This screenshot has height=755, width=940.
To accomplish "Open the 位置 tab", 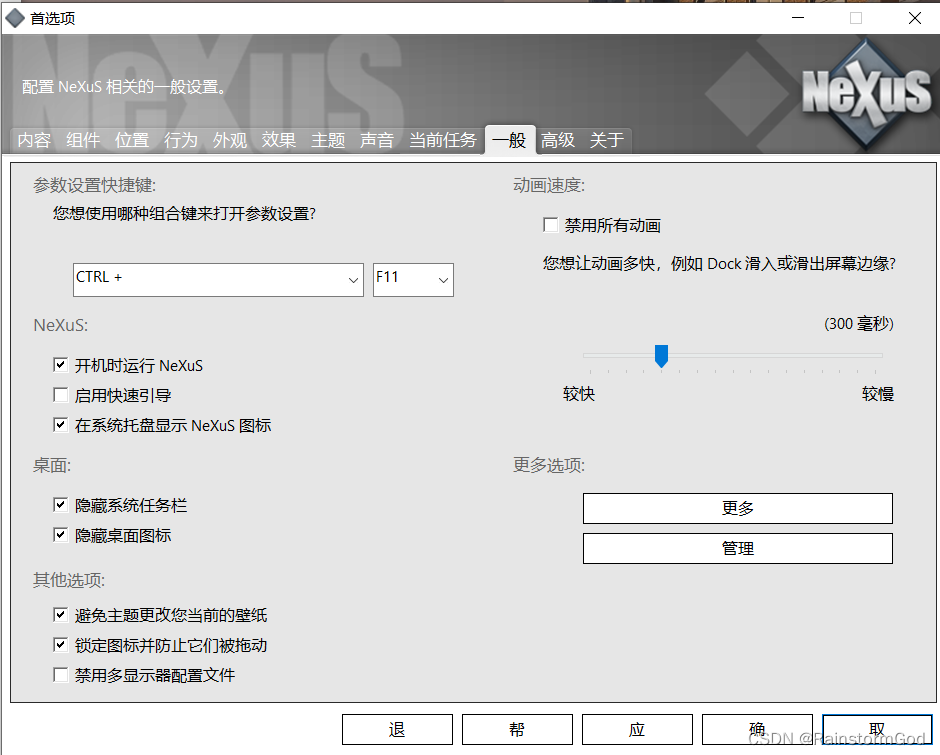I will [132, 140].
